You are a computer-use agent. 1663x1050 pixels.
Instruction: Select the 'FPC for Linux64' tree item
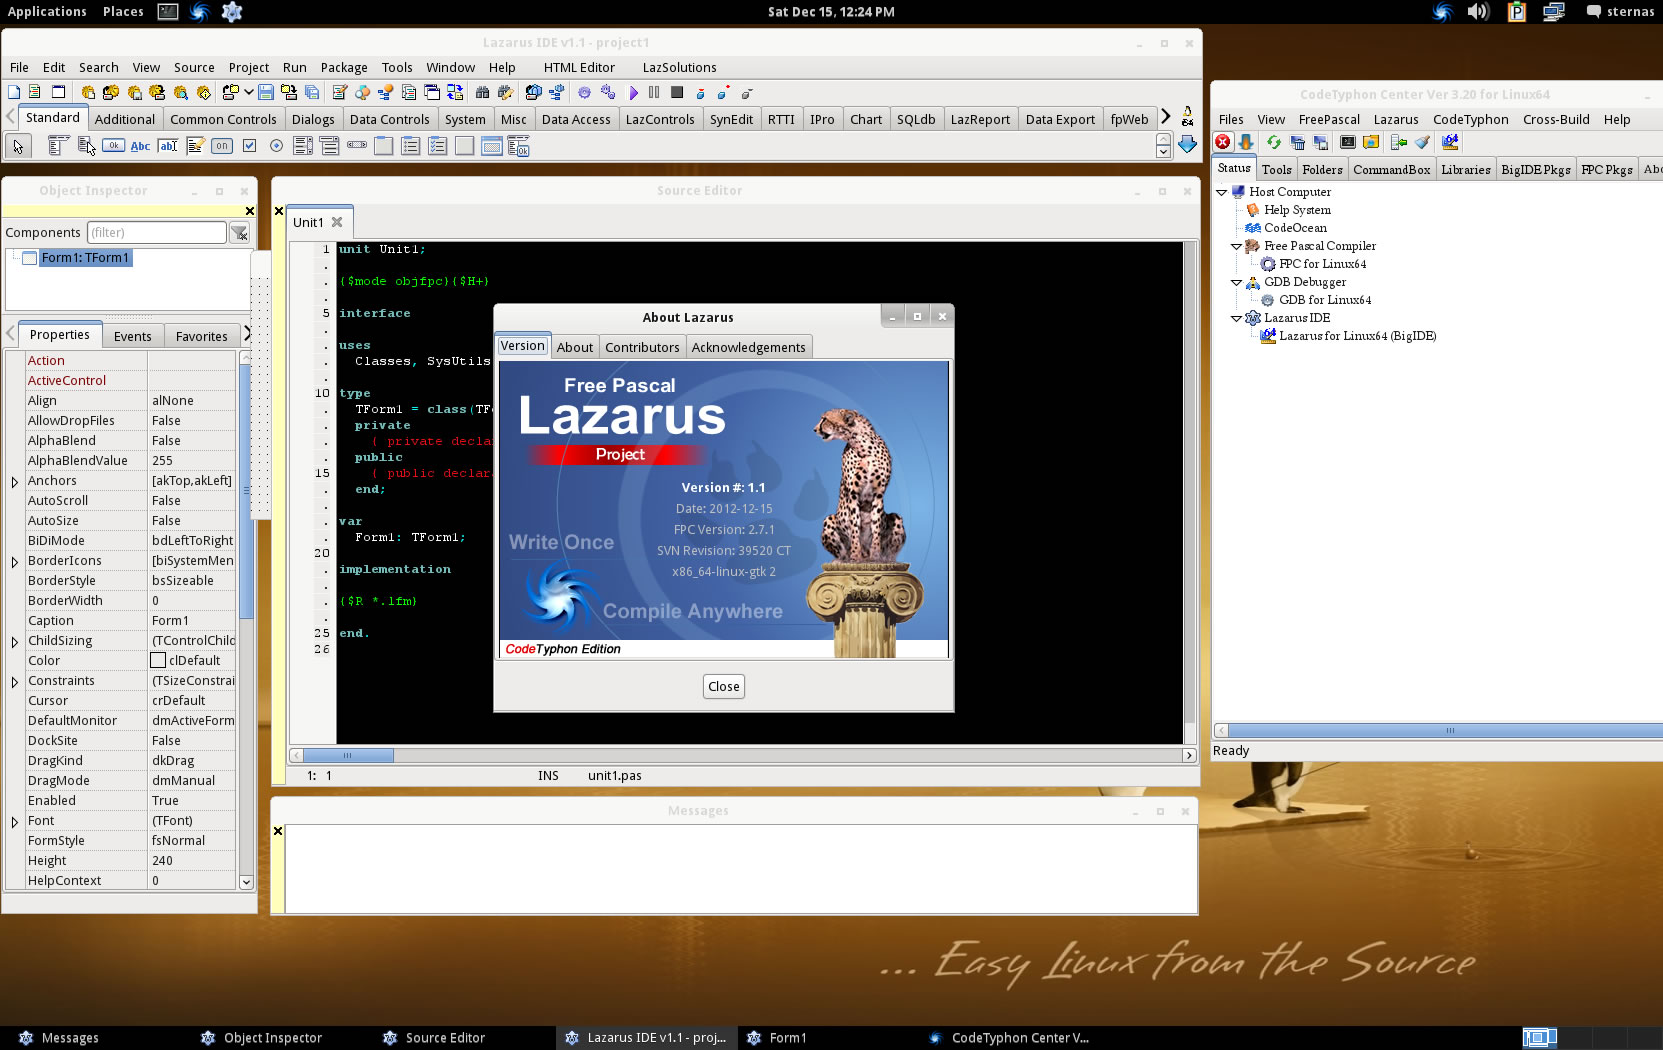point(1322,264)
